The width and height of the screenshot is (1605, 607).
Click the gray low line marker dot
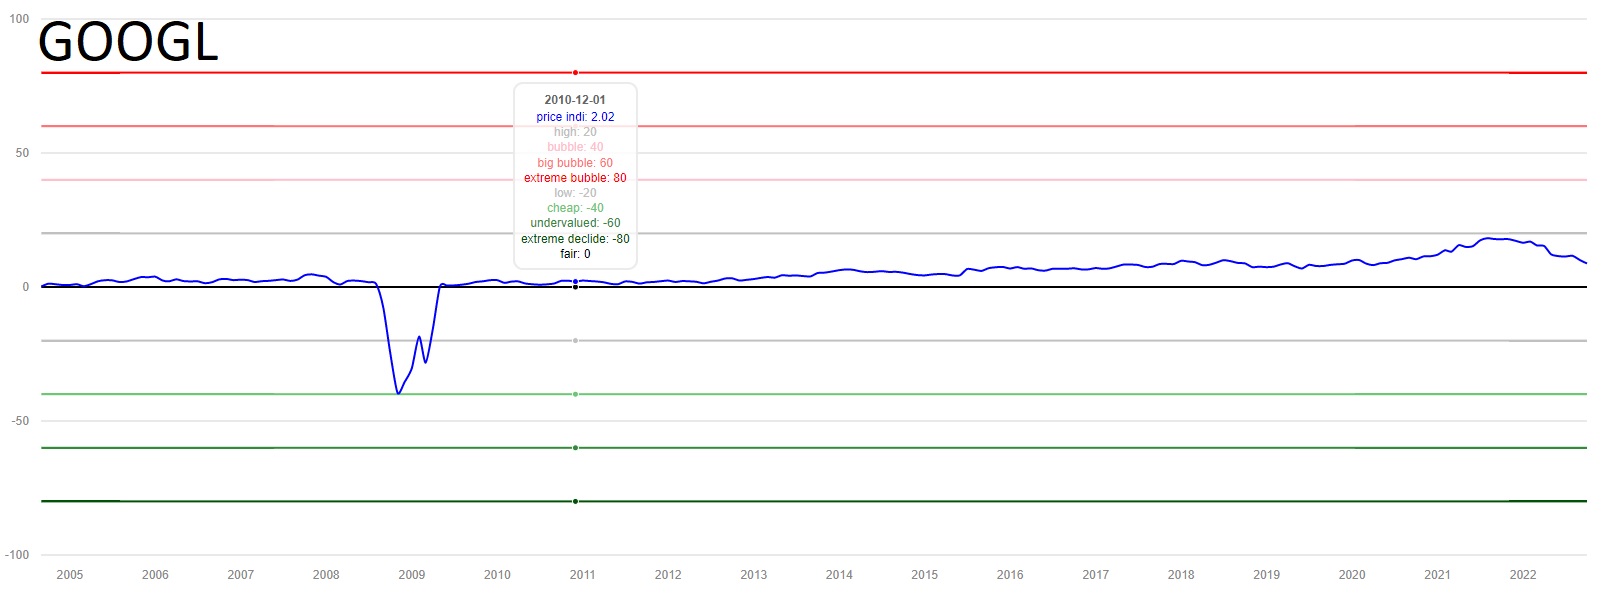tap(575, 341)
